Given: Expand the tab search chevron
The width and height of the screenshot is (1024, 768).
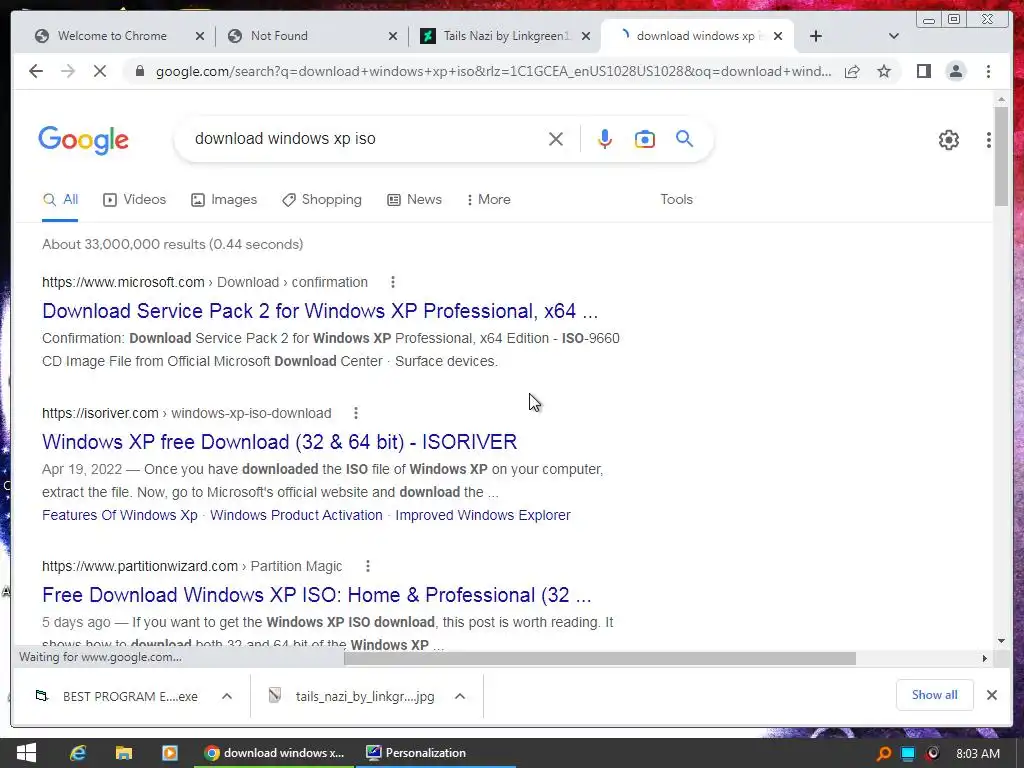Looking at the screenshot, I should point(893,36).
